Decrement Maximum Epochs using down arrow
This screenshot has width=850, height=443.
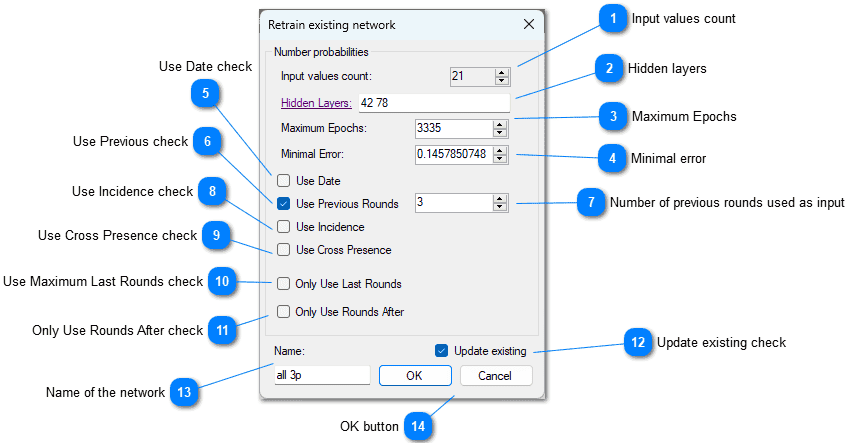[x=500, y=133]
